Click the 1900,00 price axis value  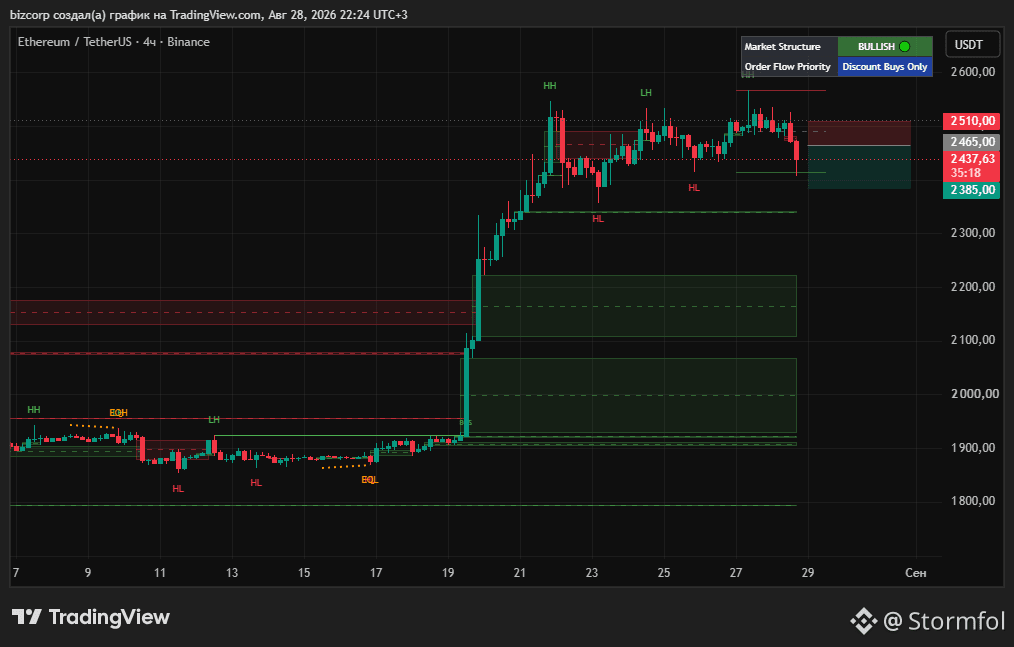[x=973, y=447]
